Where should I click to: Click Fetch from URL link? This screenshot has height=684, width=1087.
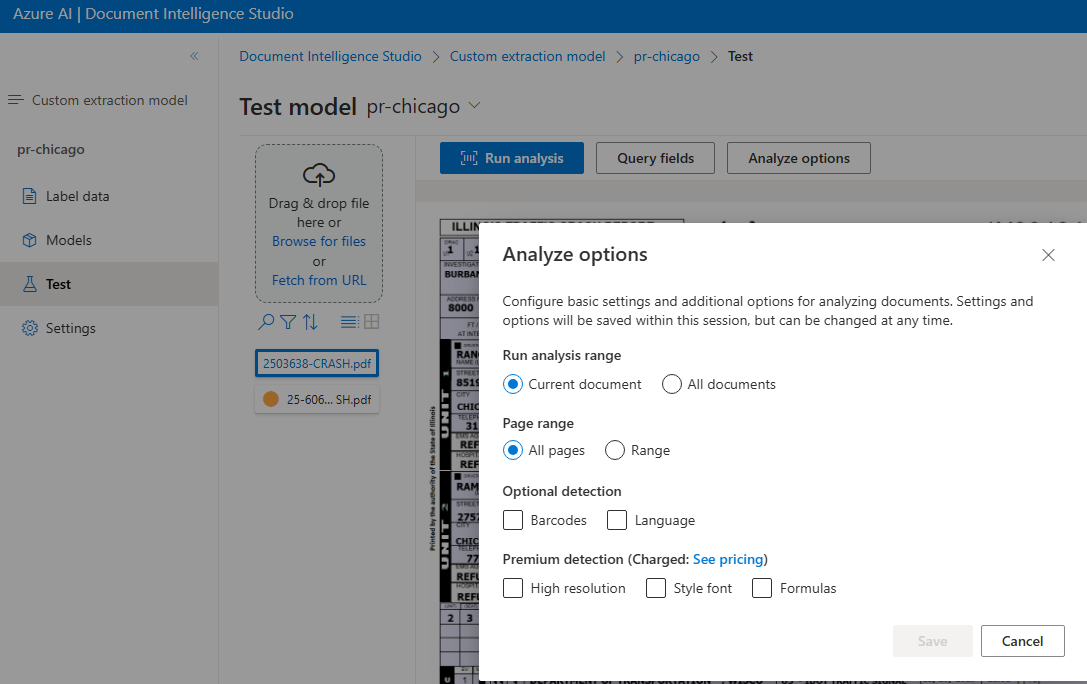pos(319,280)
